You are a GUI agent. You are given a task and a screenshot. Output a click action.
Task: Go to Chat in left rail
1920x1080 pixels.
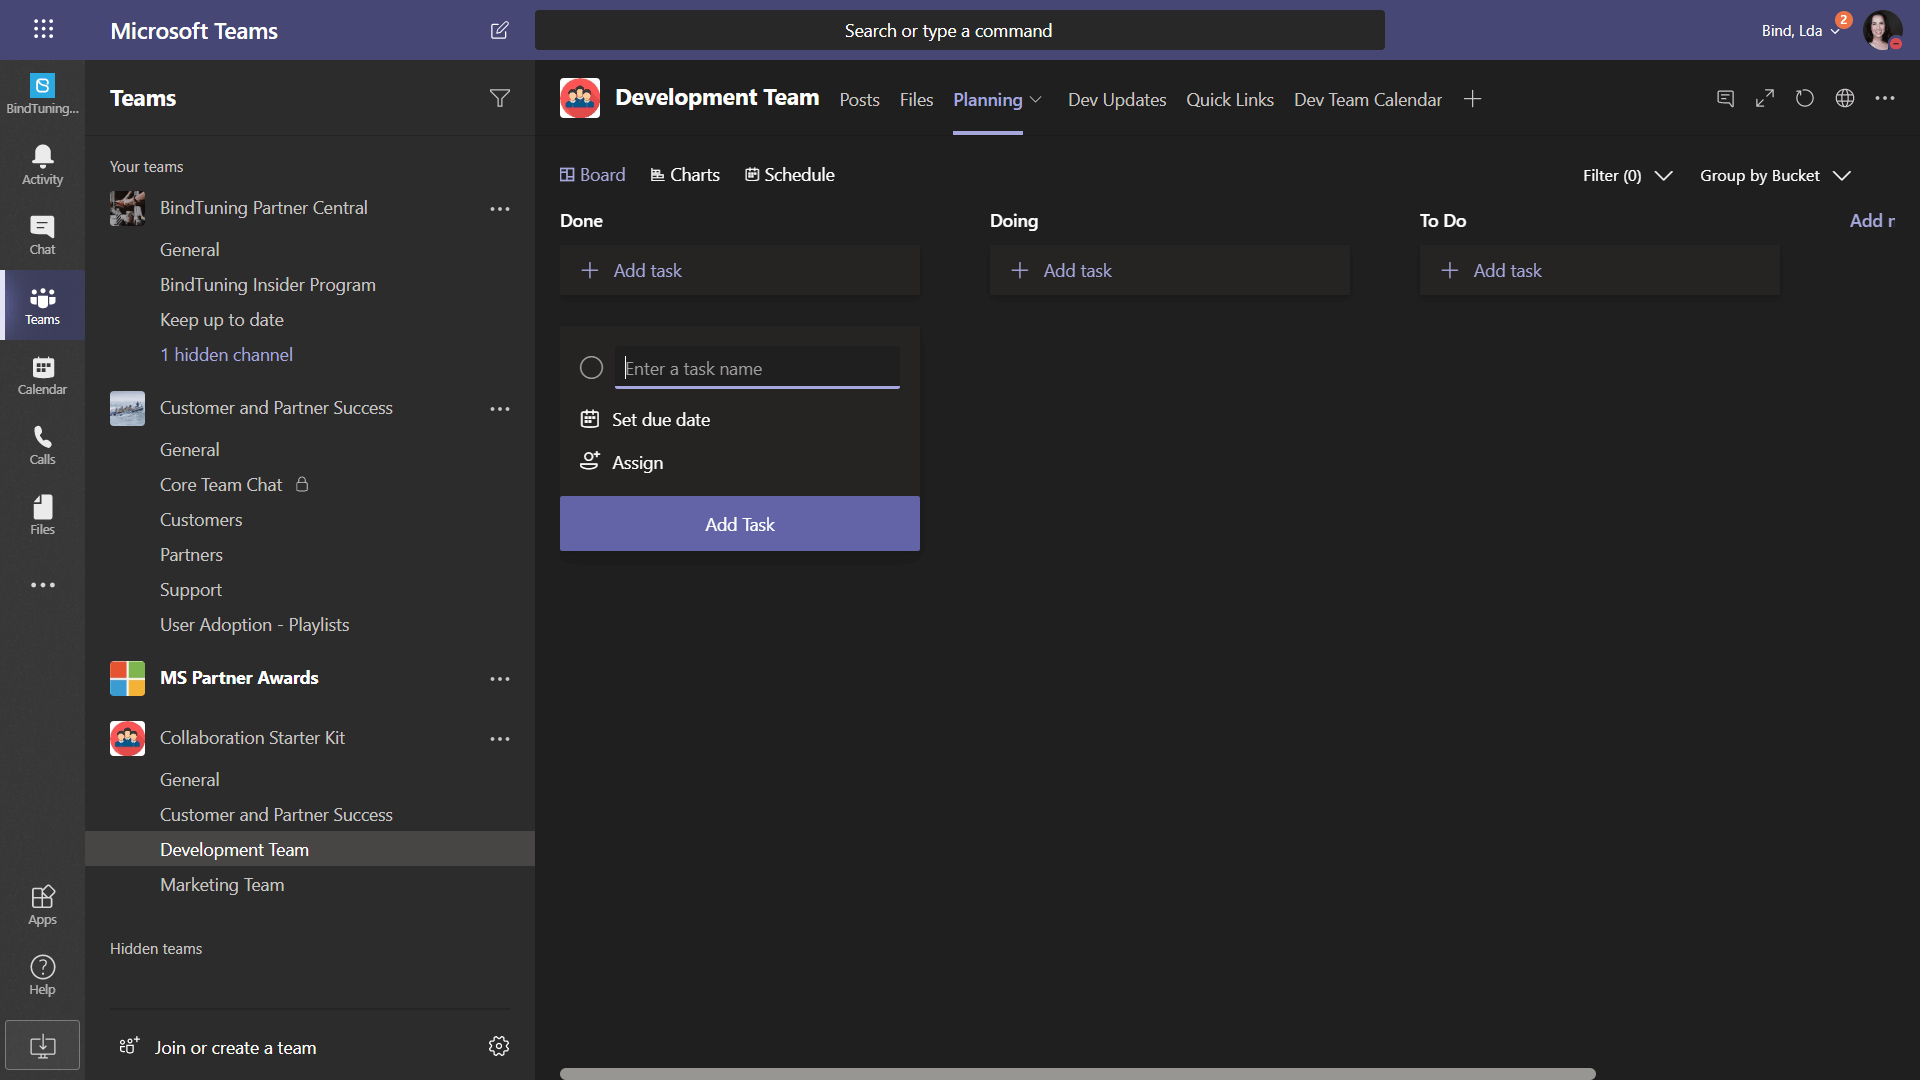(42, 235)
